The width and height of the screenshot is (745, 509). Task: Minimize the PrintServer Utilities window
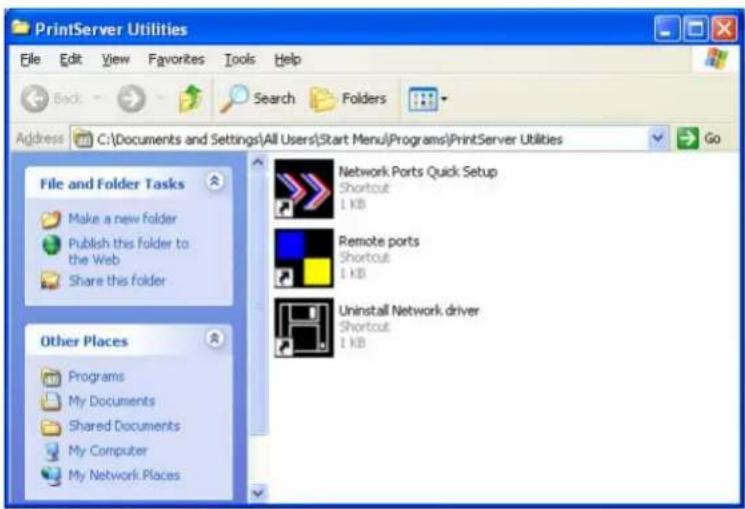(x=667, y=29)
